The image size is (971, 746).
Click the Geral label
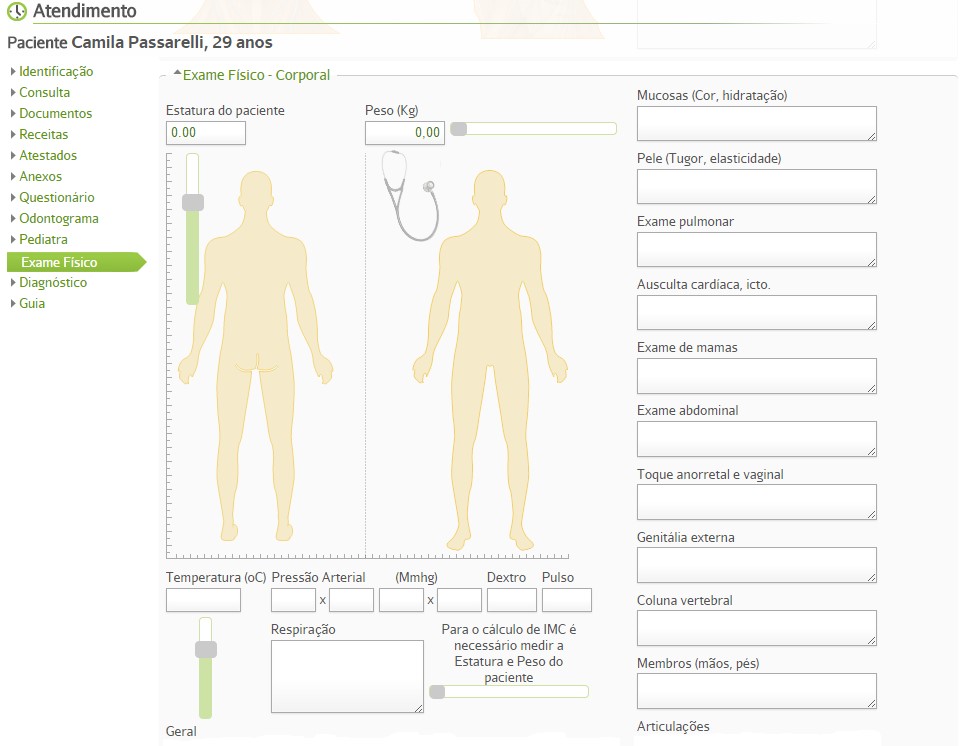[x=181, y=731]
